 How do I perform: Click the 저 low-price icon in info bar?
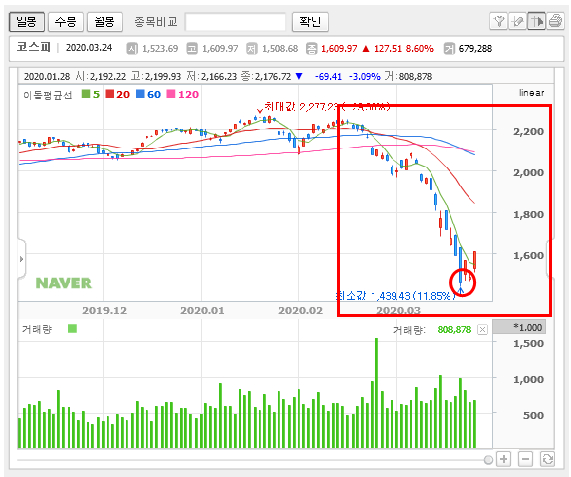252,48
